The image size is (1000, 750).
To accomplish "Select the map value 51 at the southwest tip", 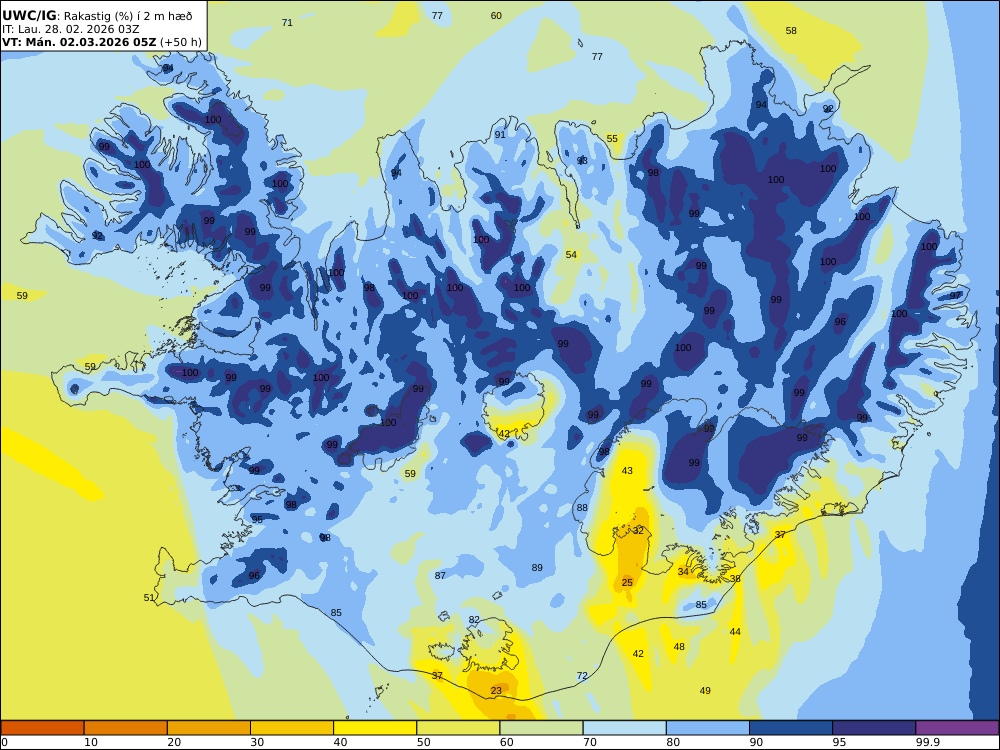I will coord(149,598).
